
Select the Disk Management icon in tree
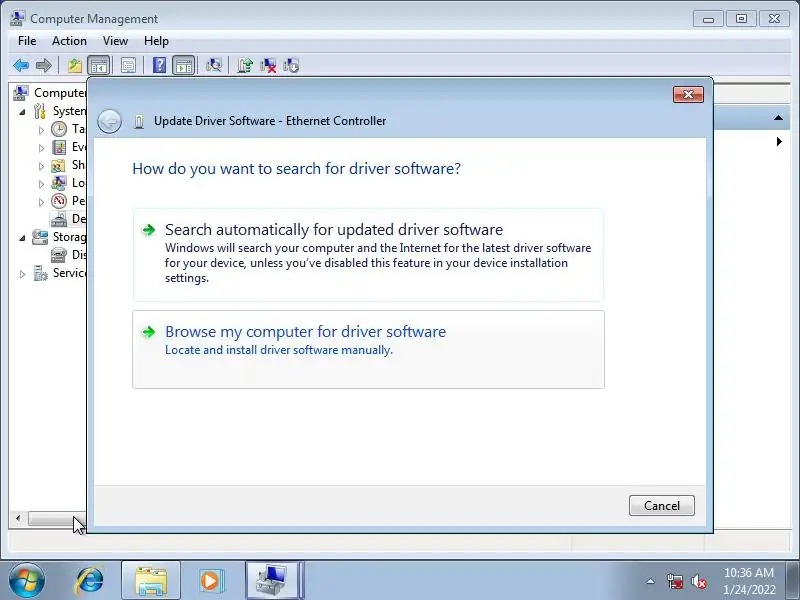click(59, 255)
